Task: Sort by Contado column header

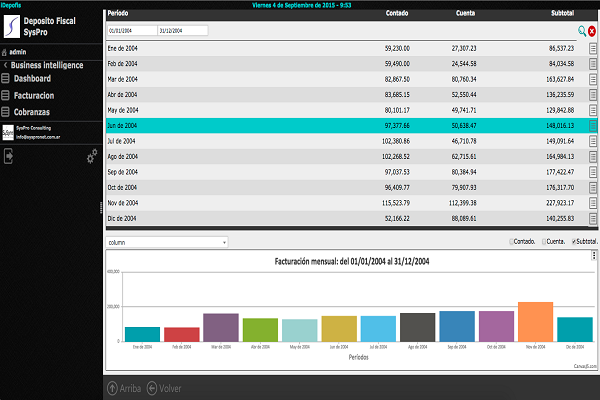Action: pyautogui.click(x=397, y=13)
